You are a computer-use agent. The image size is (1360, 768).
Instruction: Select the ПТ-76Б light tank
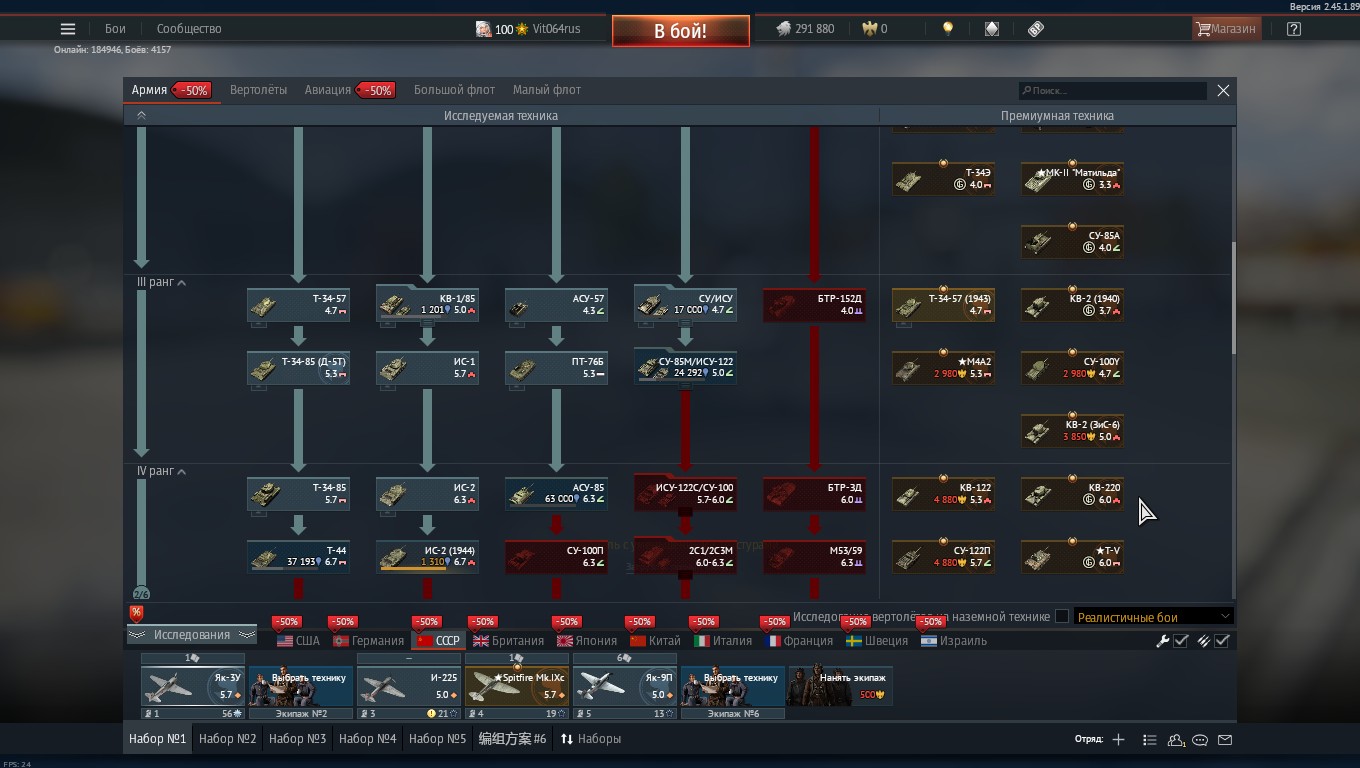coord(556,368)
